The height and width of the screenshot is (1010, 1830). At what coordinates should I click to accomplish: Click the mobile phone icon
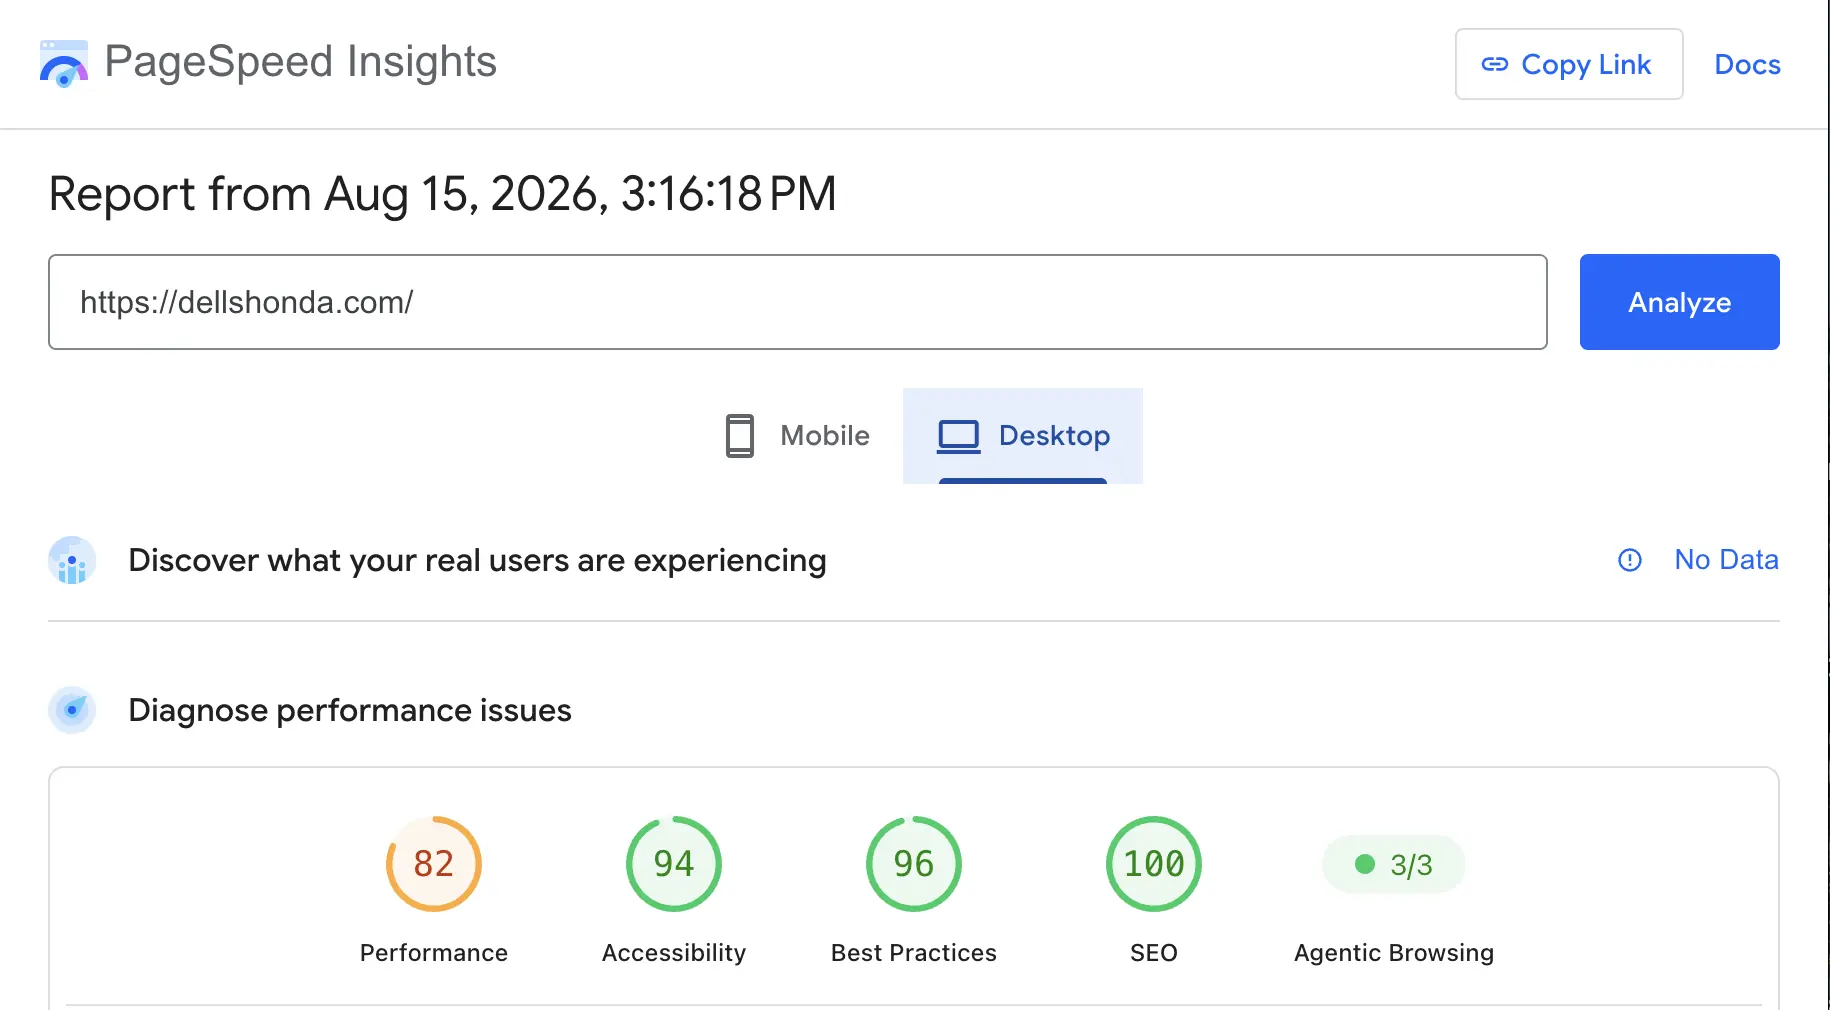[x=740, y=436]
